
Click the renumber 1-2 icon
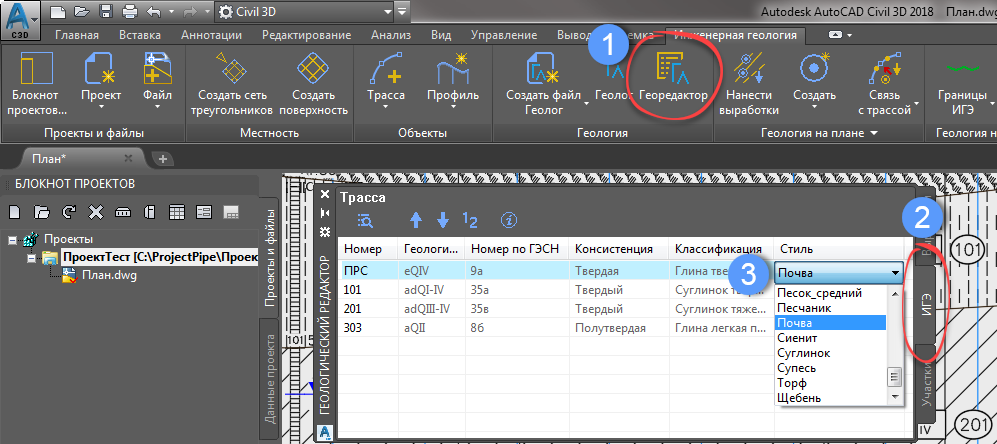point(470,220)
